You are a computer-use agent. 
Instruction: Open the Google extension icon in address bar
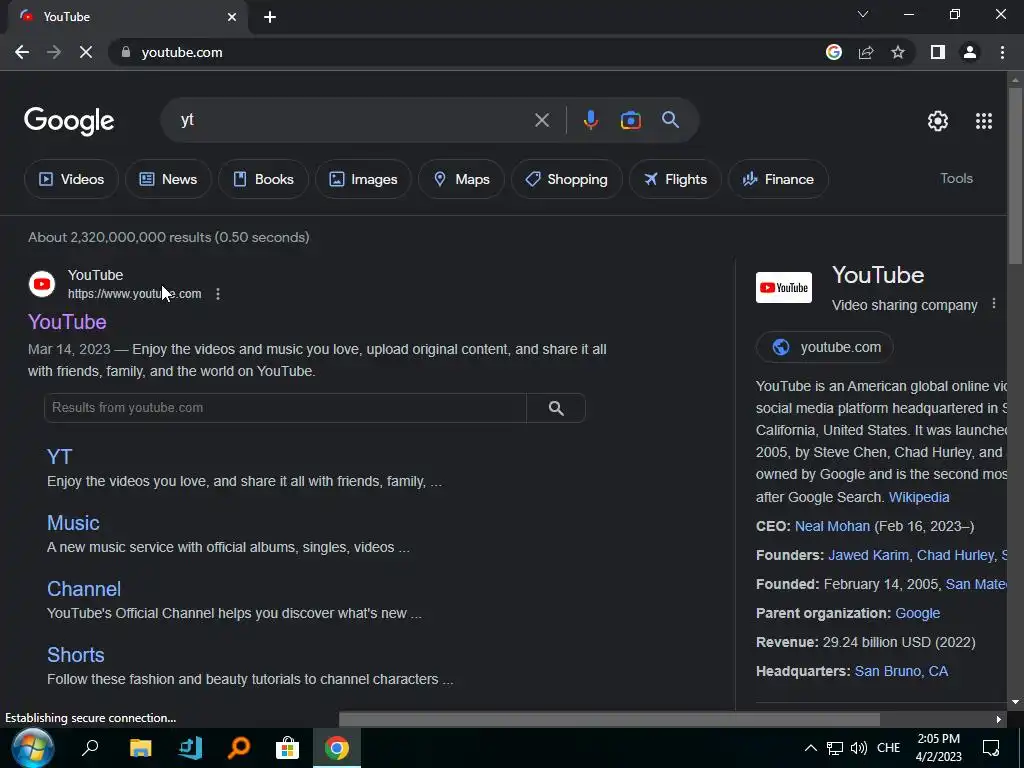click(833, 52)
